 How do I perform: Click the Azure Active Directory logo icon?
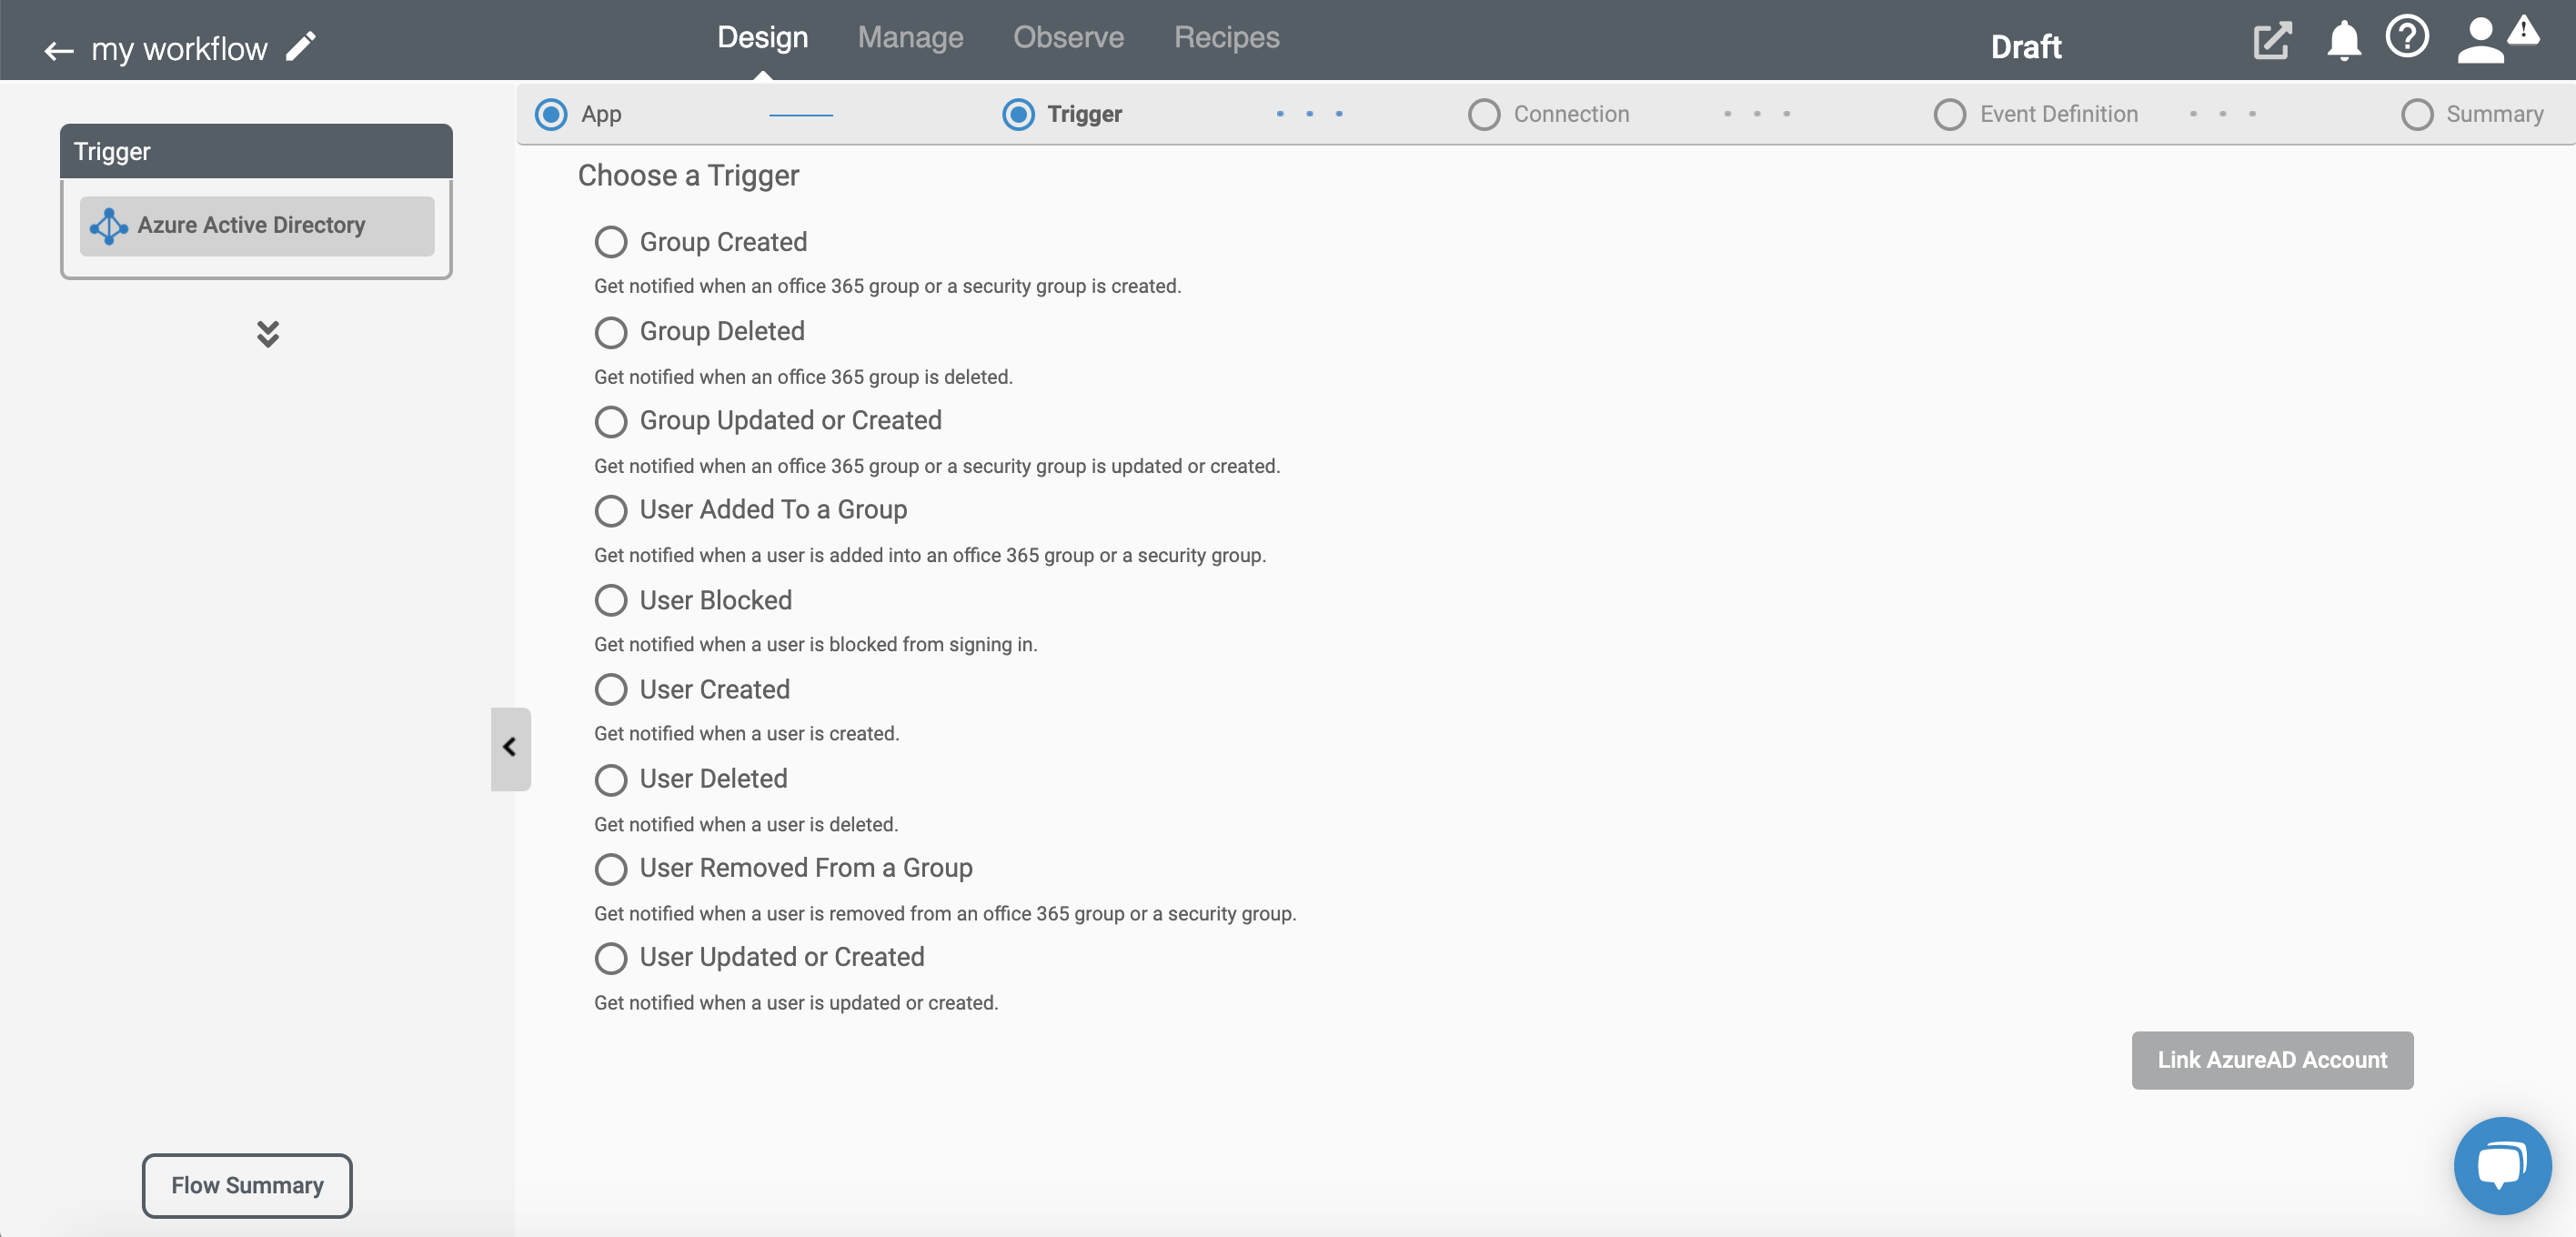tap(108, 226)
